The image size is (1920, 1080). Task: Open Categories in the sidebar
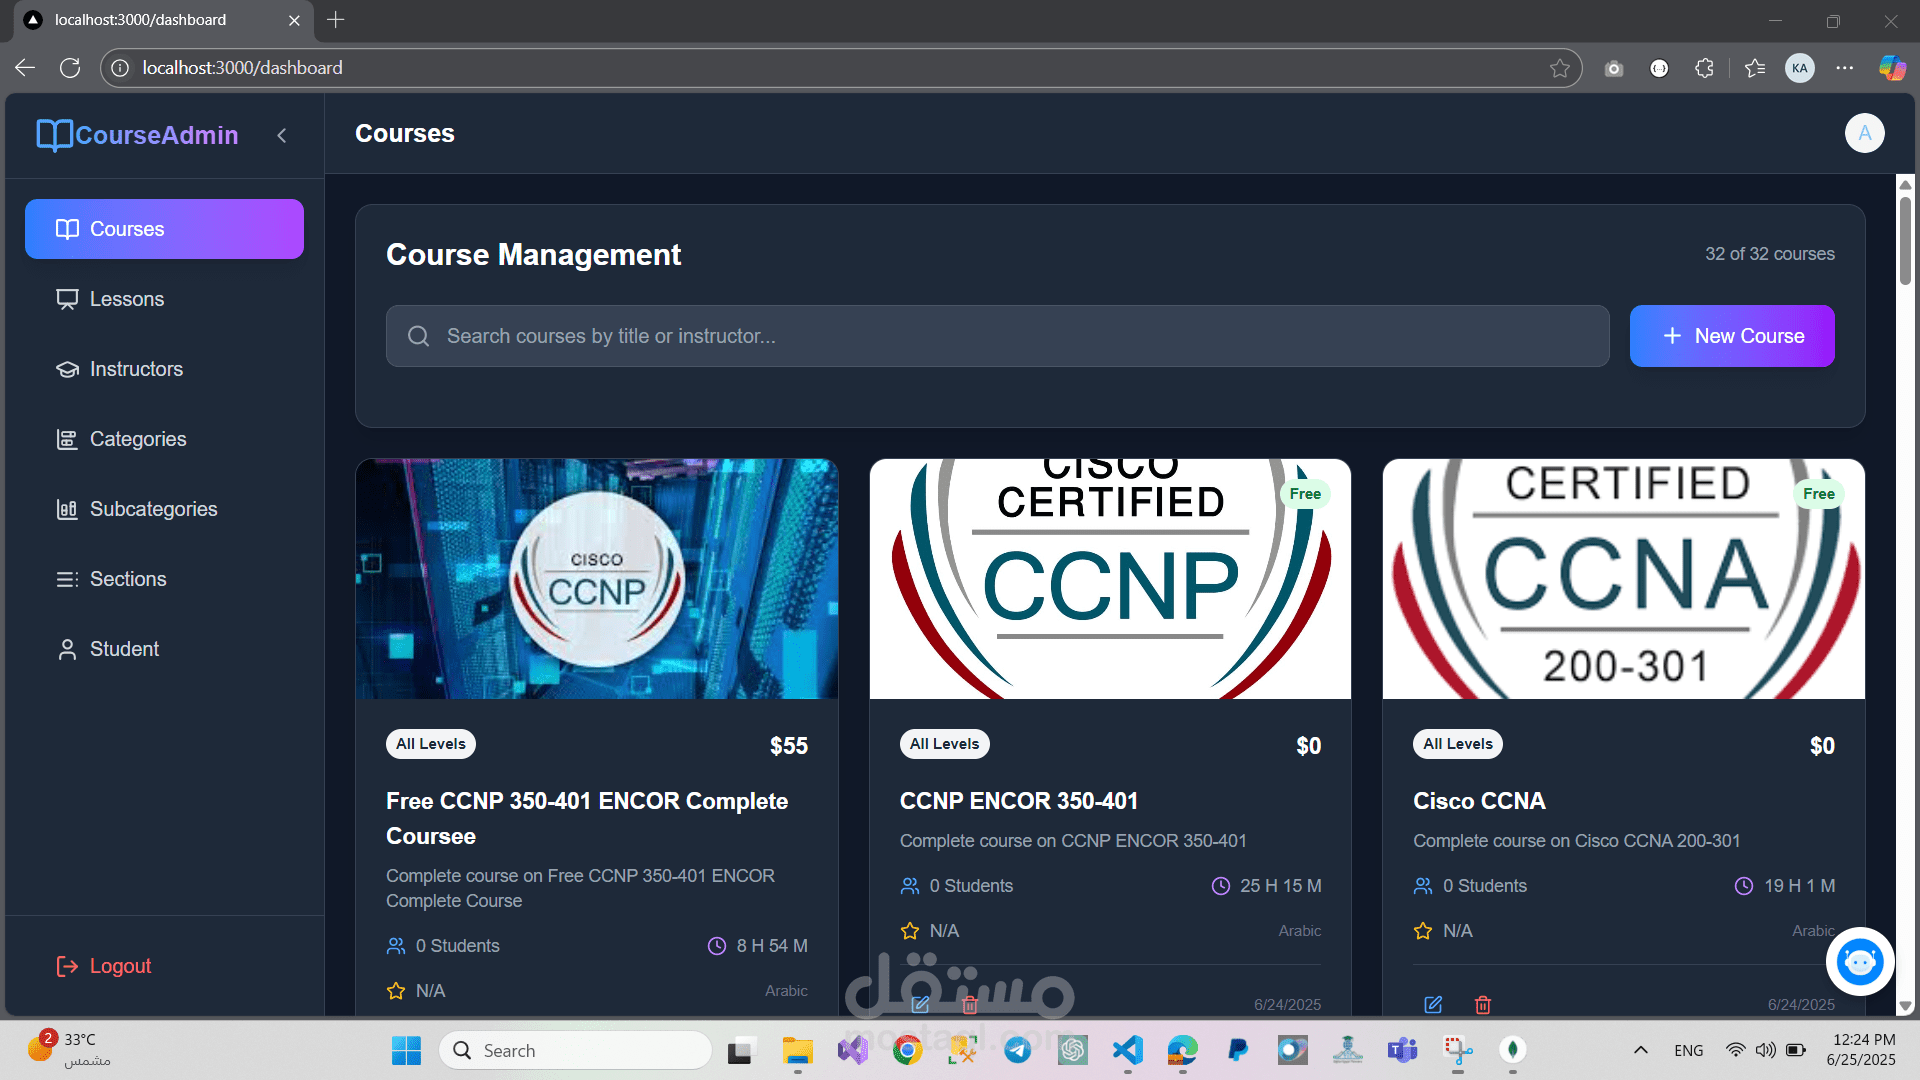point(138,439)
